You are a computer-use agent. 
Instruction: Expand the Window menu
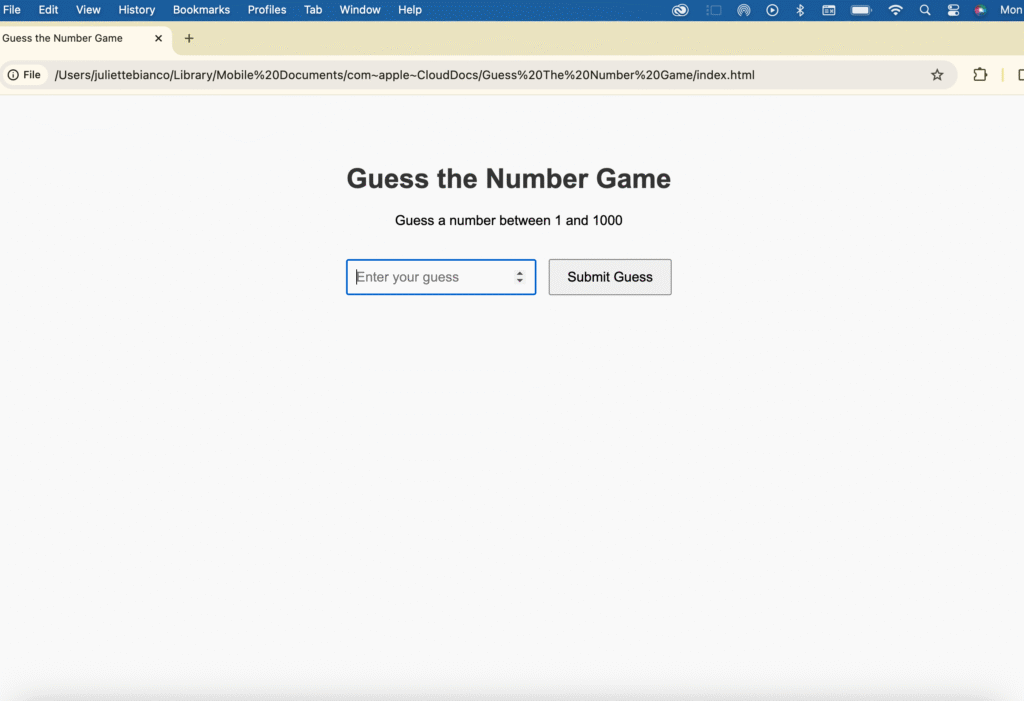tap(360, 10)
